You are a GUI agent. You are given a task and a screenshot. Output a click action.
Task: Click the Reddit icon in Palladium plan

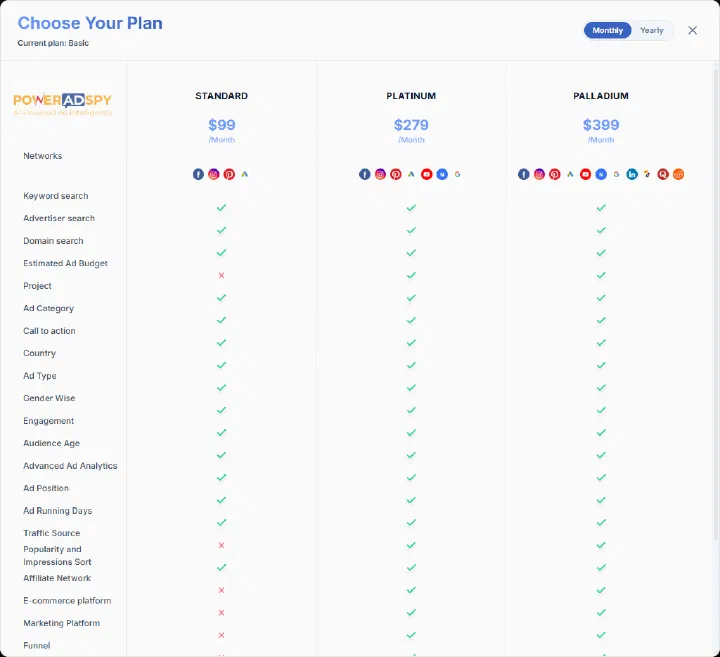click(x=678, y=174)
